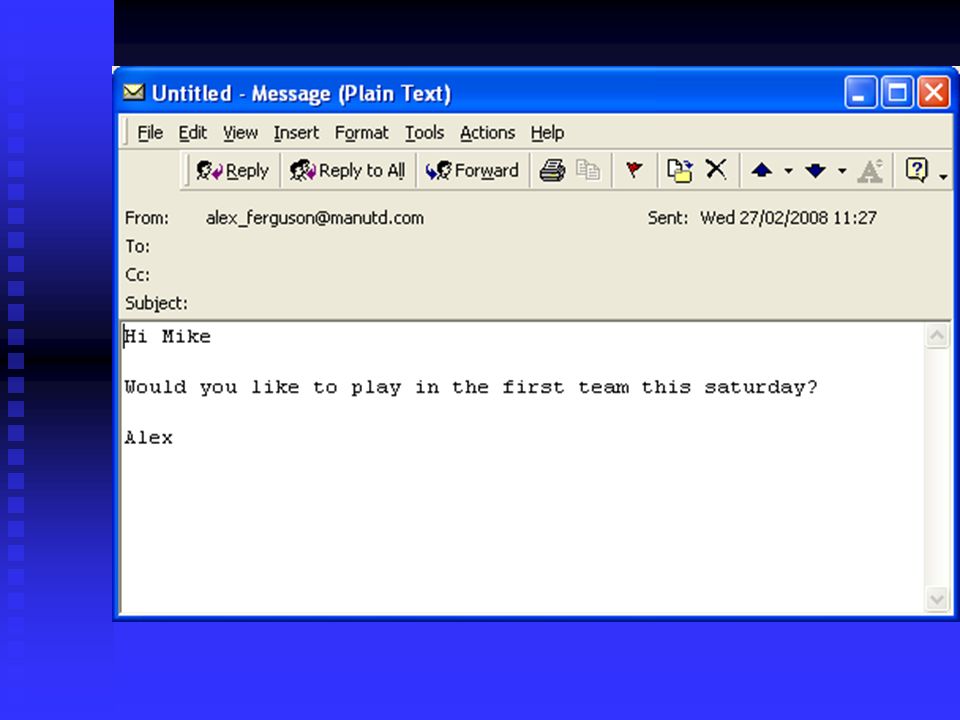Image resolution: width=960 pixels, height=720 pixels.
Task: Open the Insert menu
Action: [x=296, y=133]
